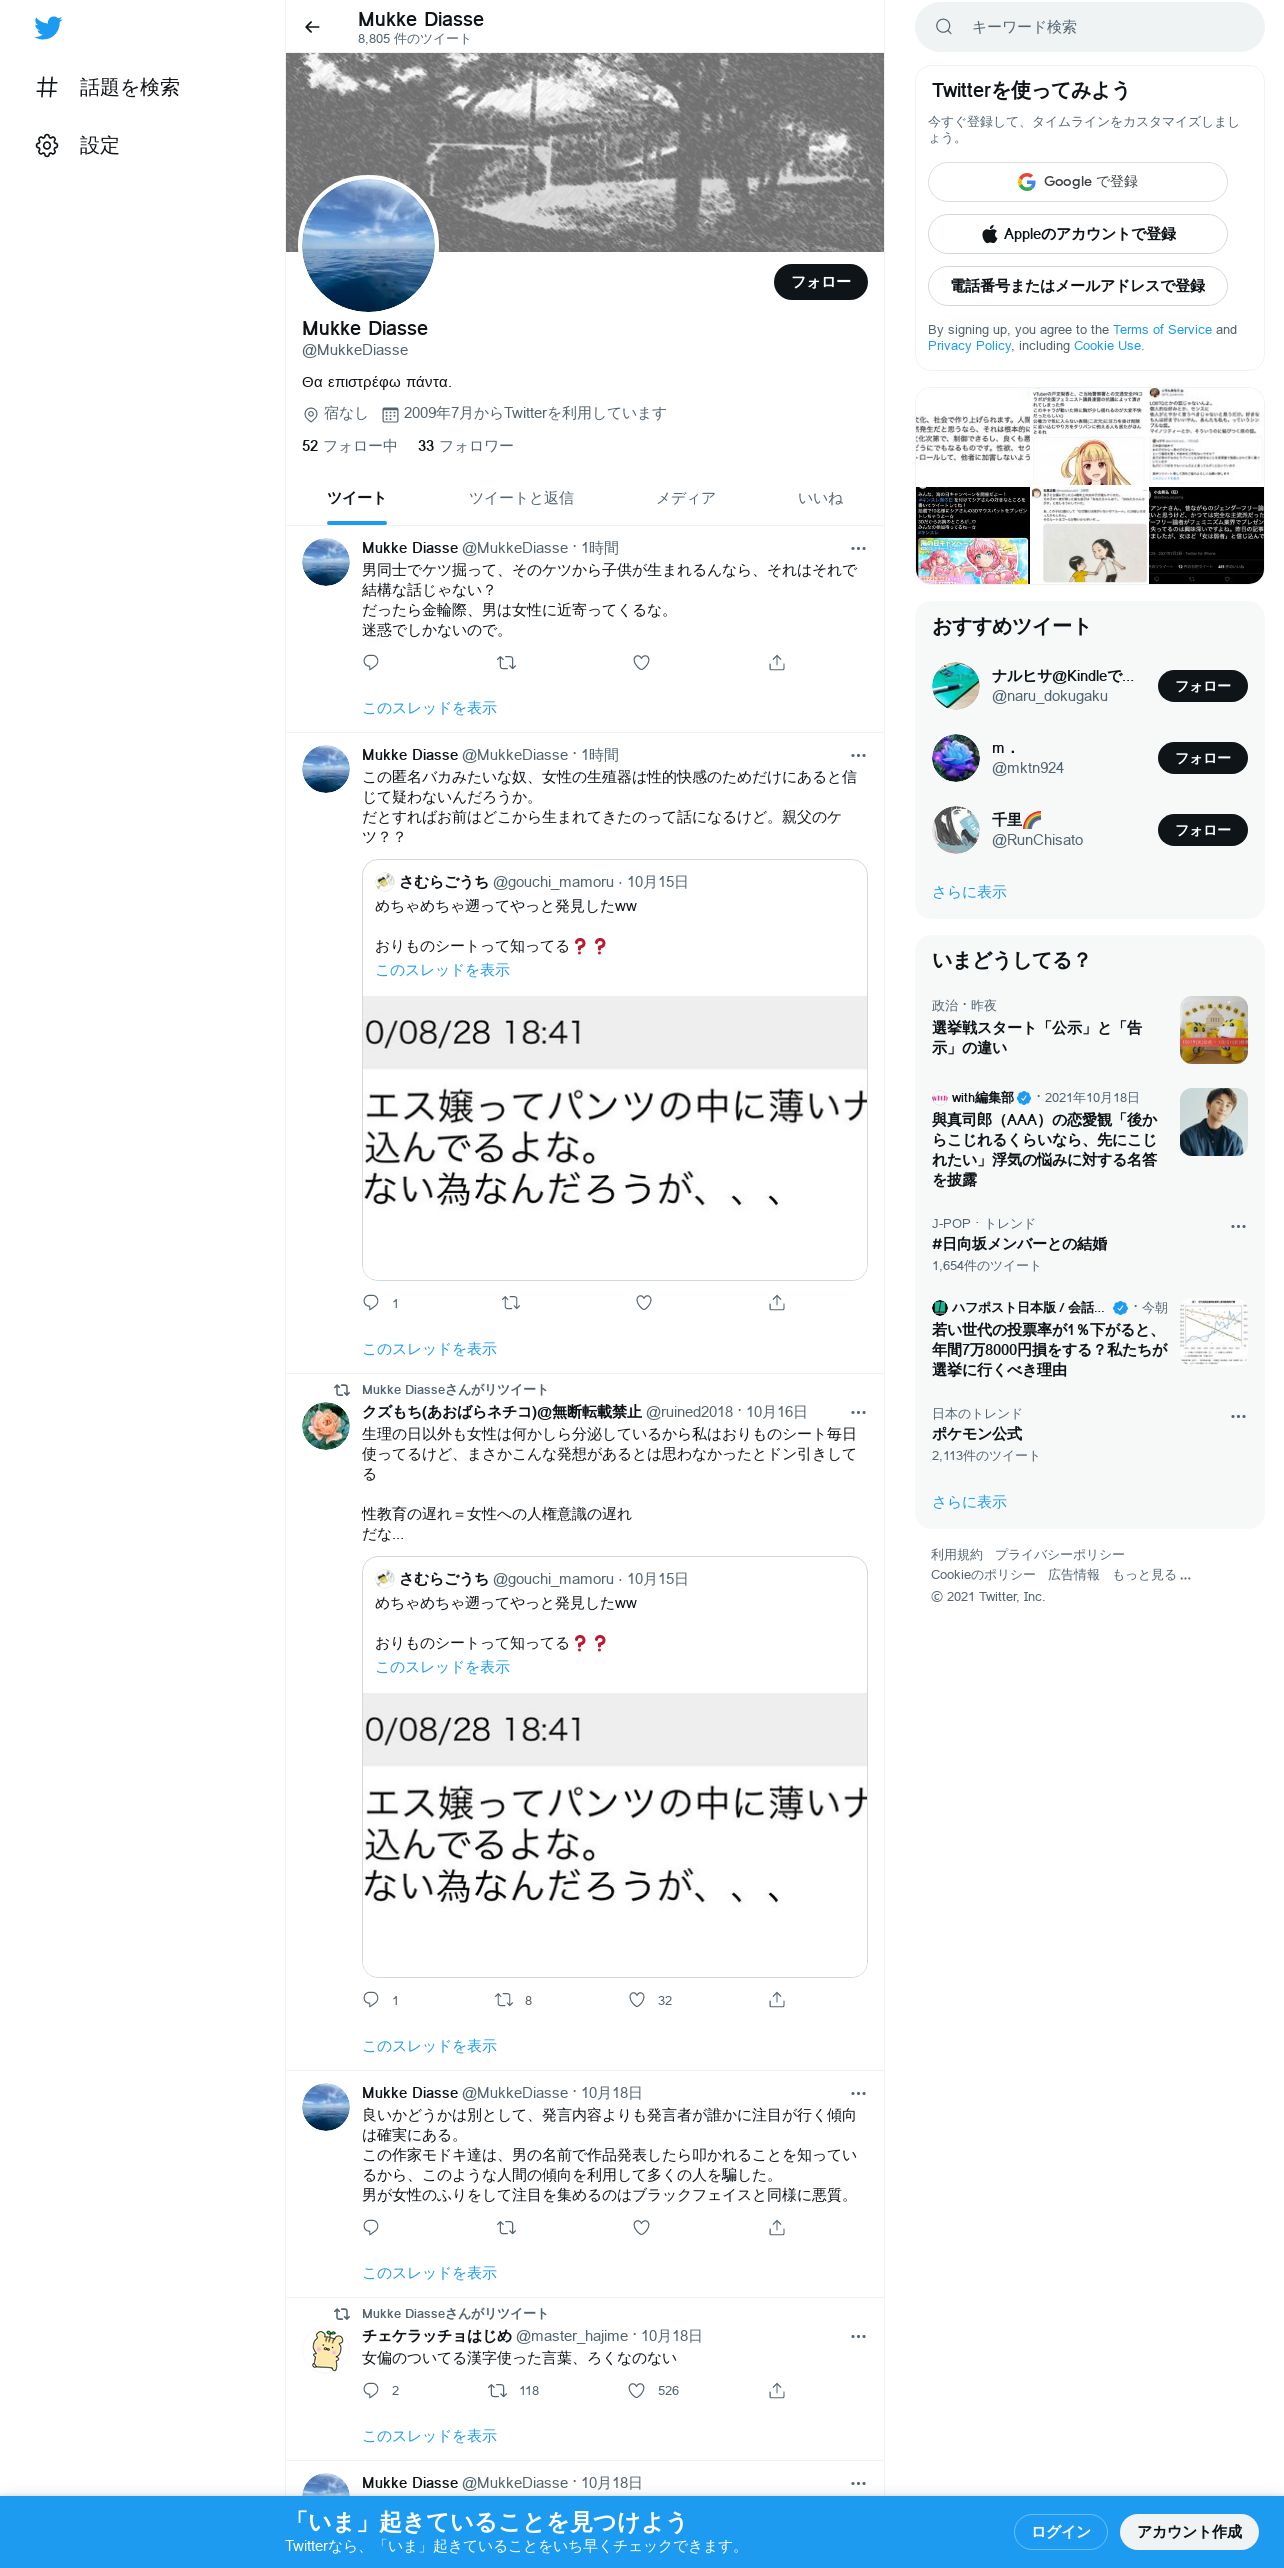Open 広告情報 footer link
Screen dimensions: 1284x2568
pos(1073,1575)
